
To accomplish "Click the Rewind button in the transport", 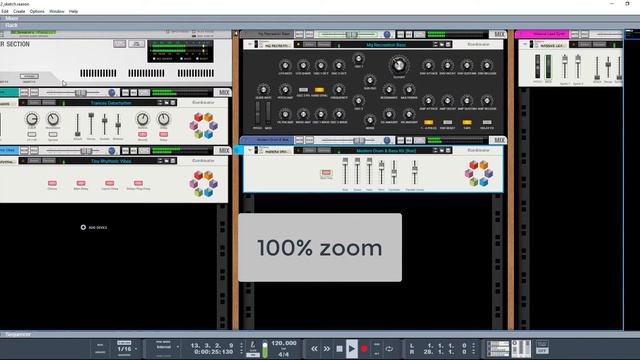I will click(314, 349).
